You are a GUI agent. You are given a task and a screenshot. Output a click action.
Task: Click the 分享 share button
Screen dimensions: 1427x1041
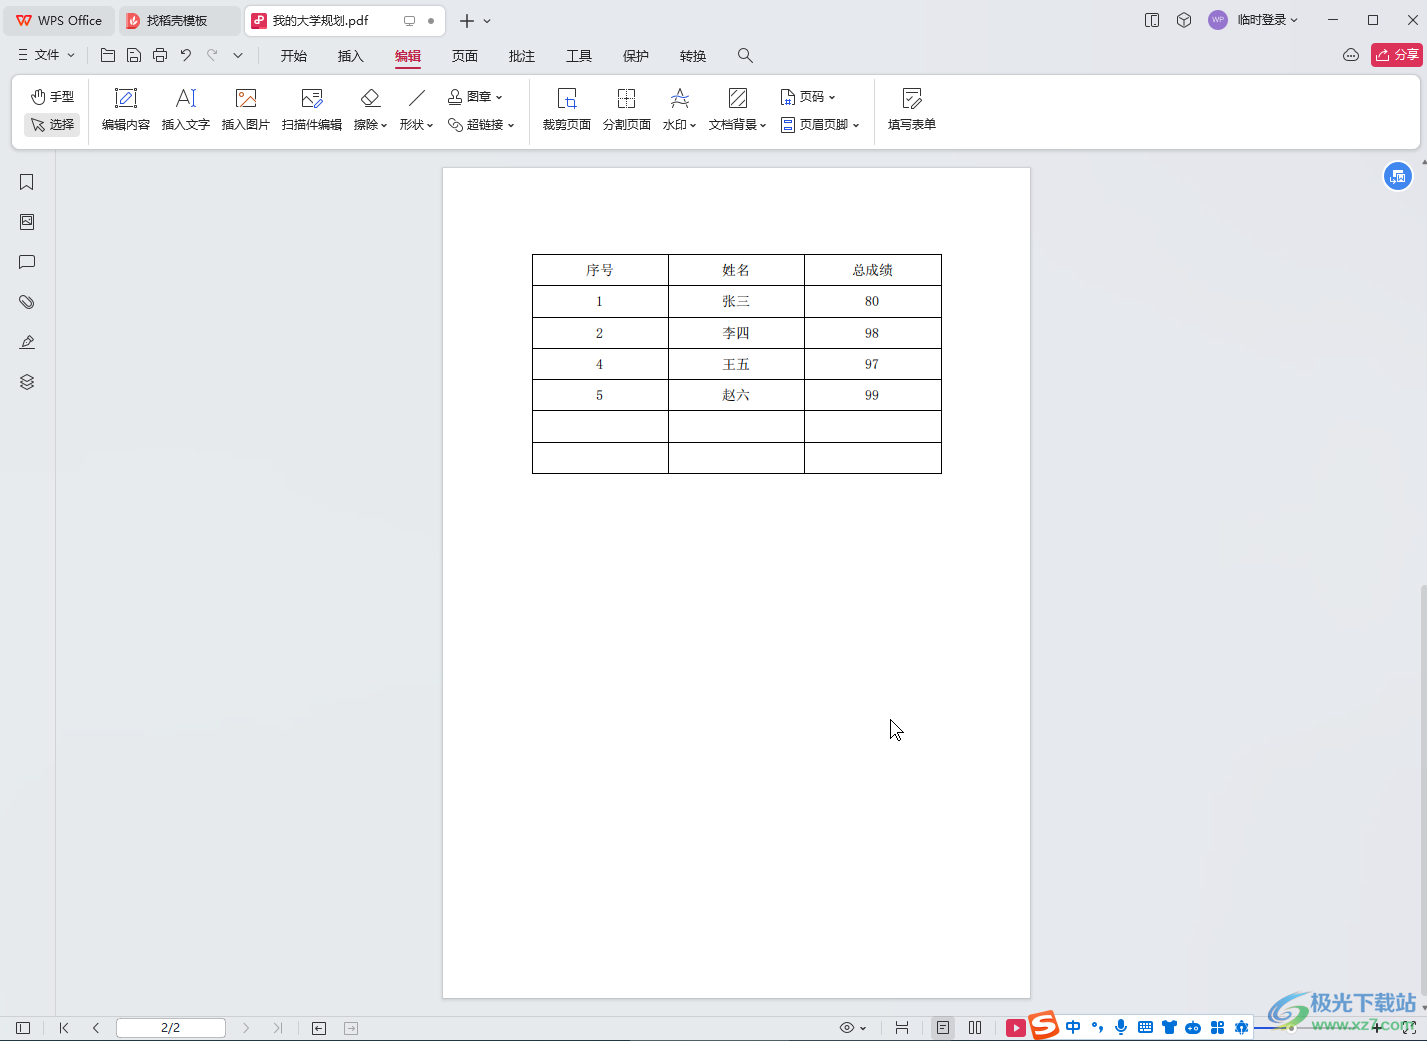(x=1397, y=55)
